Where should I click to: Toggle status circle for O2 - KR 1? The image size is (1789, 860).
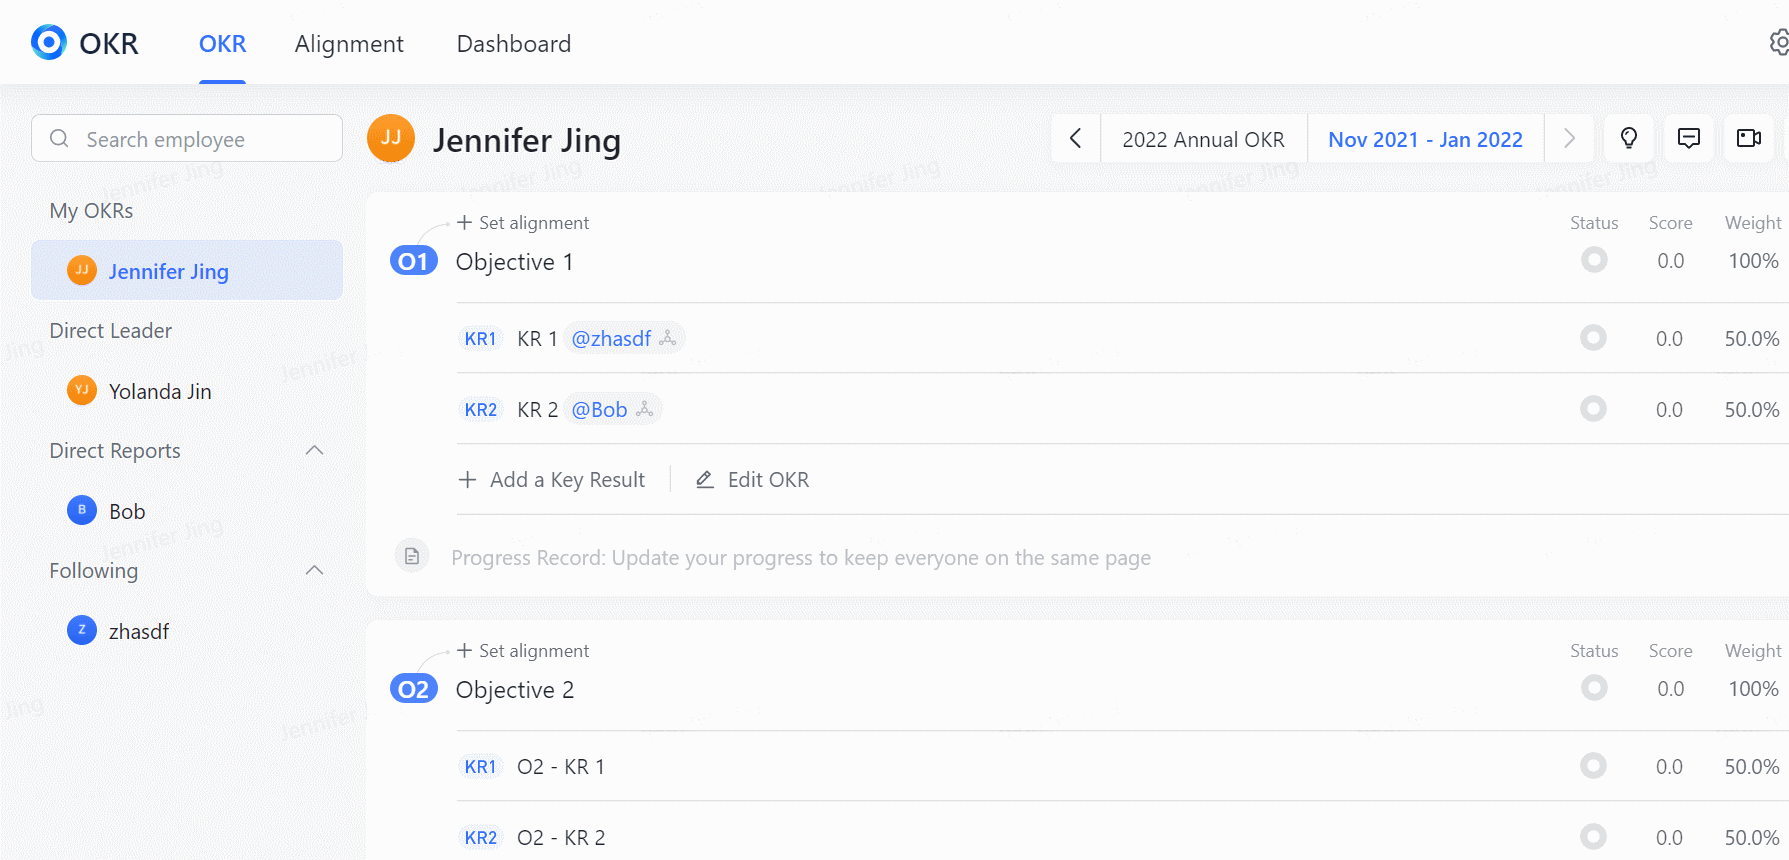pyautogui.click(x=1593, y=766)
